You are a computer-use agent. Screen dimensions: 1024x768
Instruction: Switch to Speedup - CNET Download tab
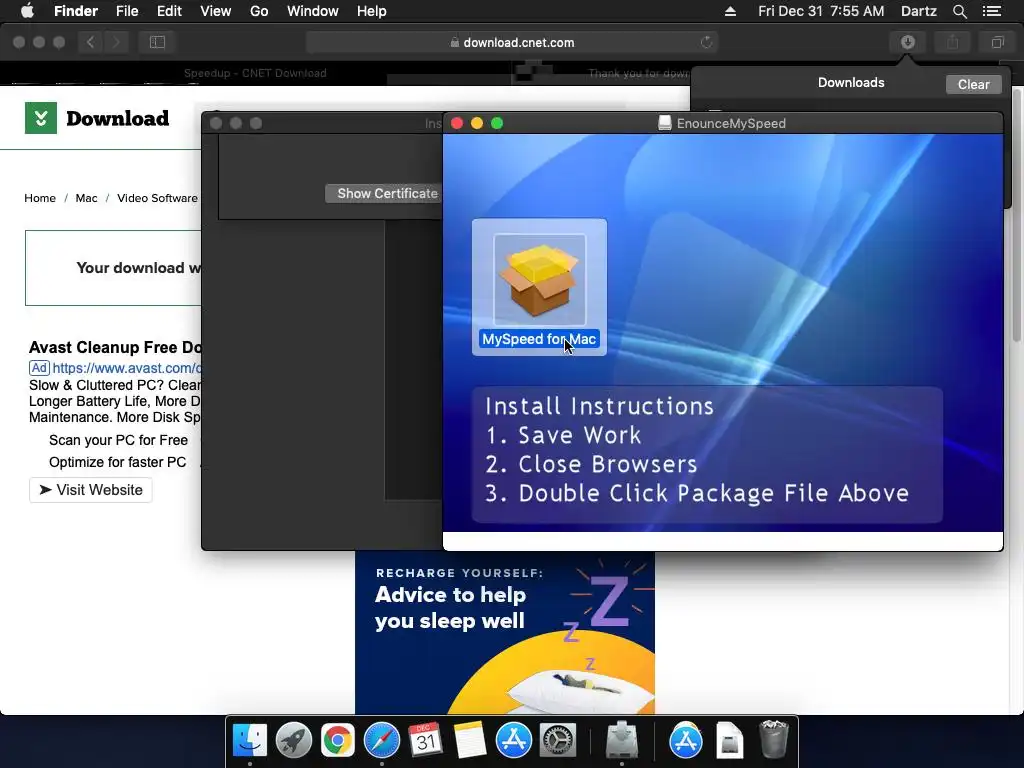[x=255, y=73]
